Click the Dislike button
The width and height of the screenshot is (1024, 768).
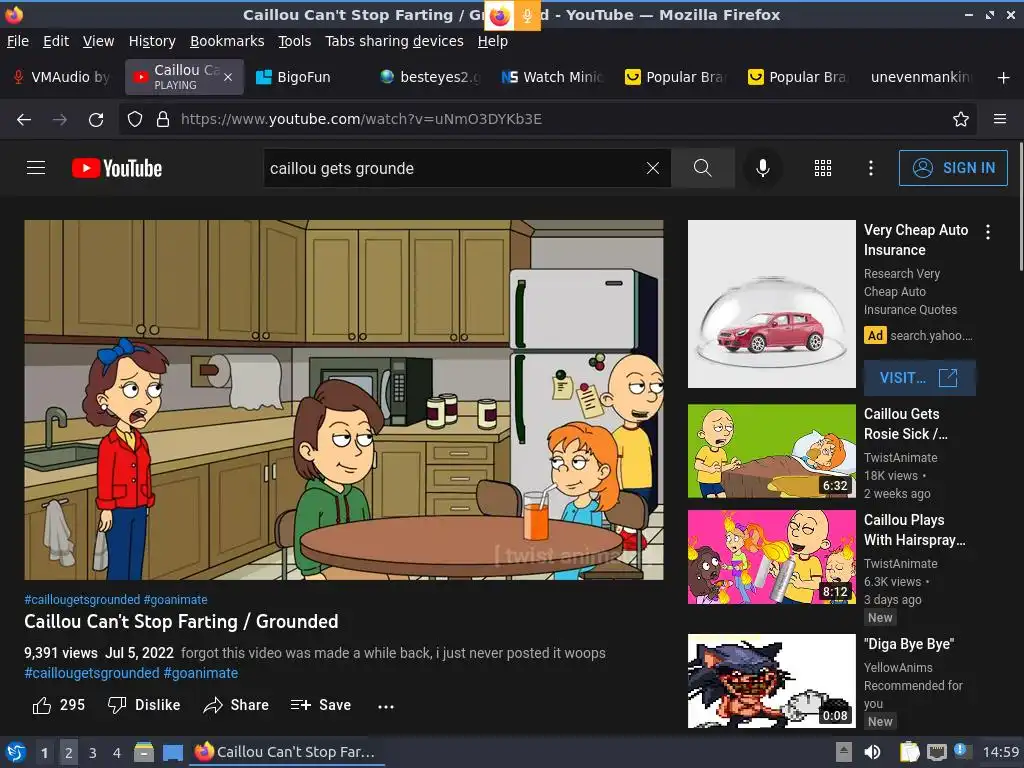(x=144, y=705)
